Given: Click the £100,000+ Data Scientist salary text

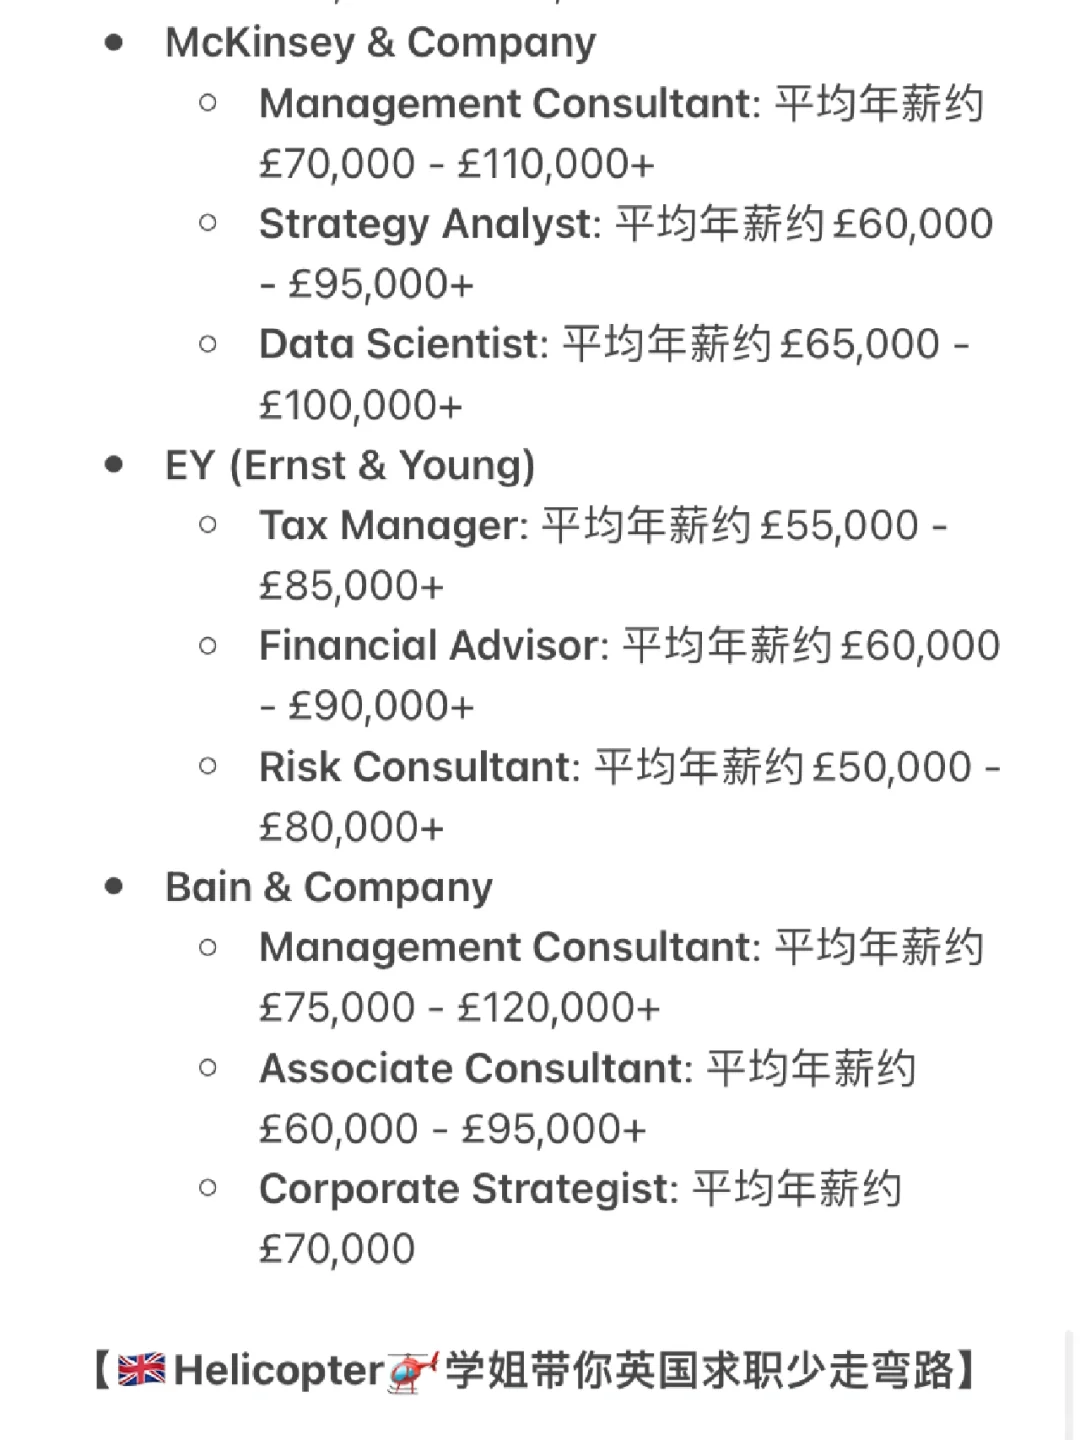Looking at the screenshot, I should pyautogui.click(x=361, y=405).
